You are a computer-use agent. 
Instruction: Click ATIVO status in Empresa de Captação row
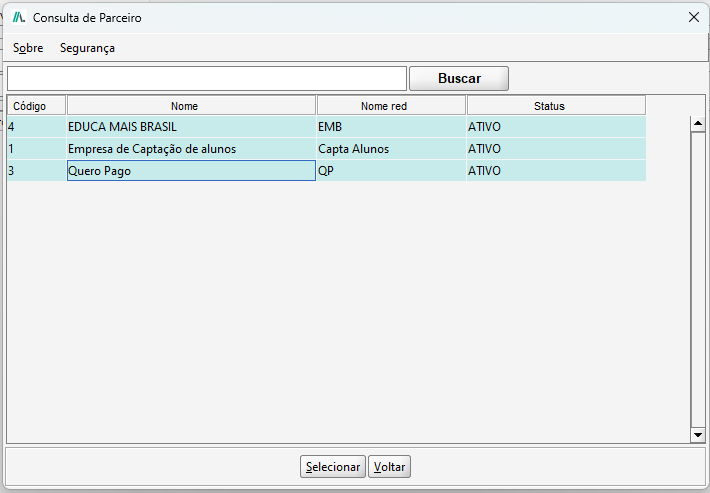coord(556,149)
